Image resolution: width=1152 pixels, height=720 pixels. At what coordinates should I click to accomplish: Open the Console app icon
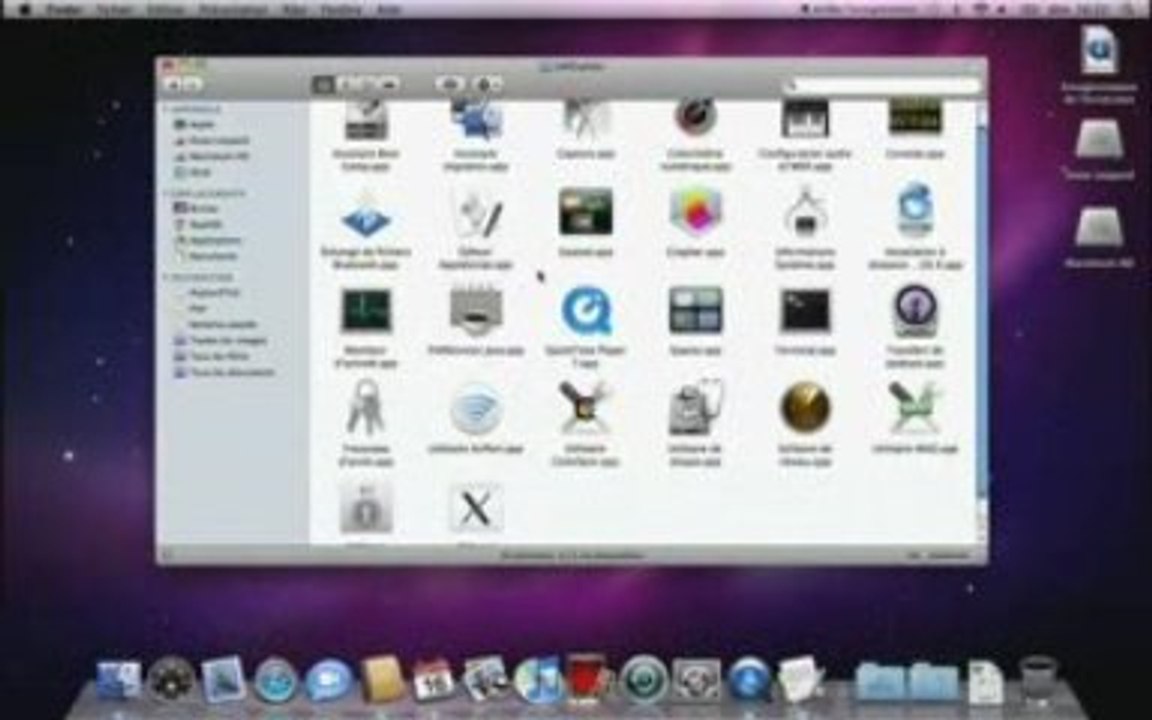point(915,119)
